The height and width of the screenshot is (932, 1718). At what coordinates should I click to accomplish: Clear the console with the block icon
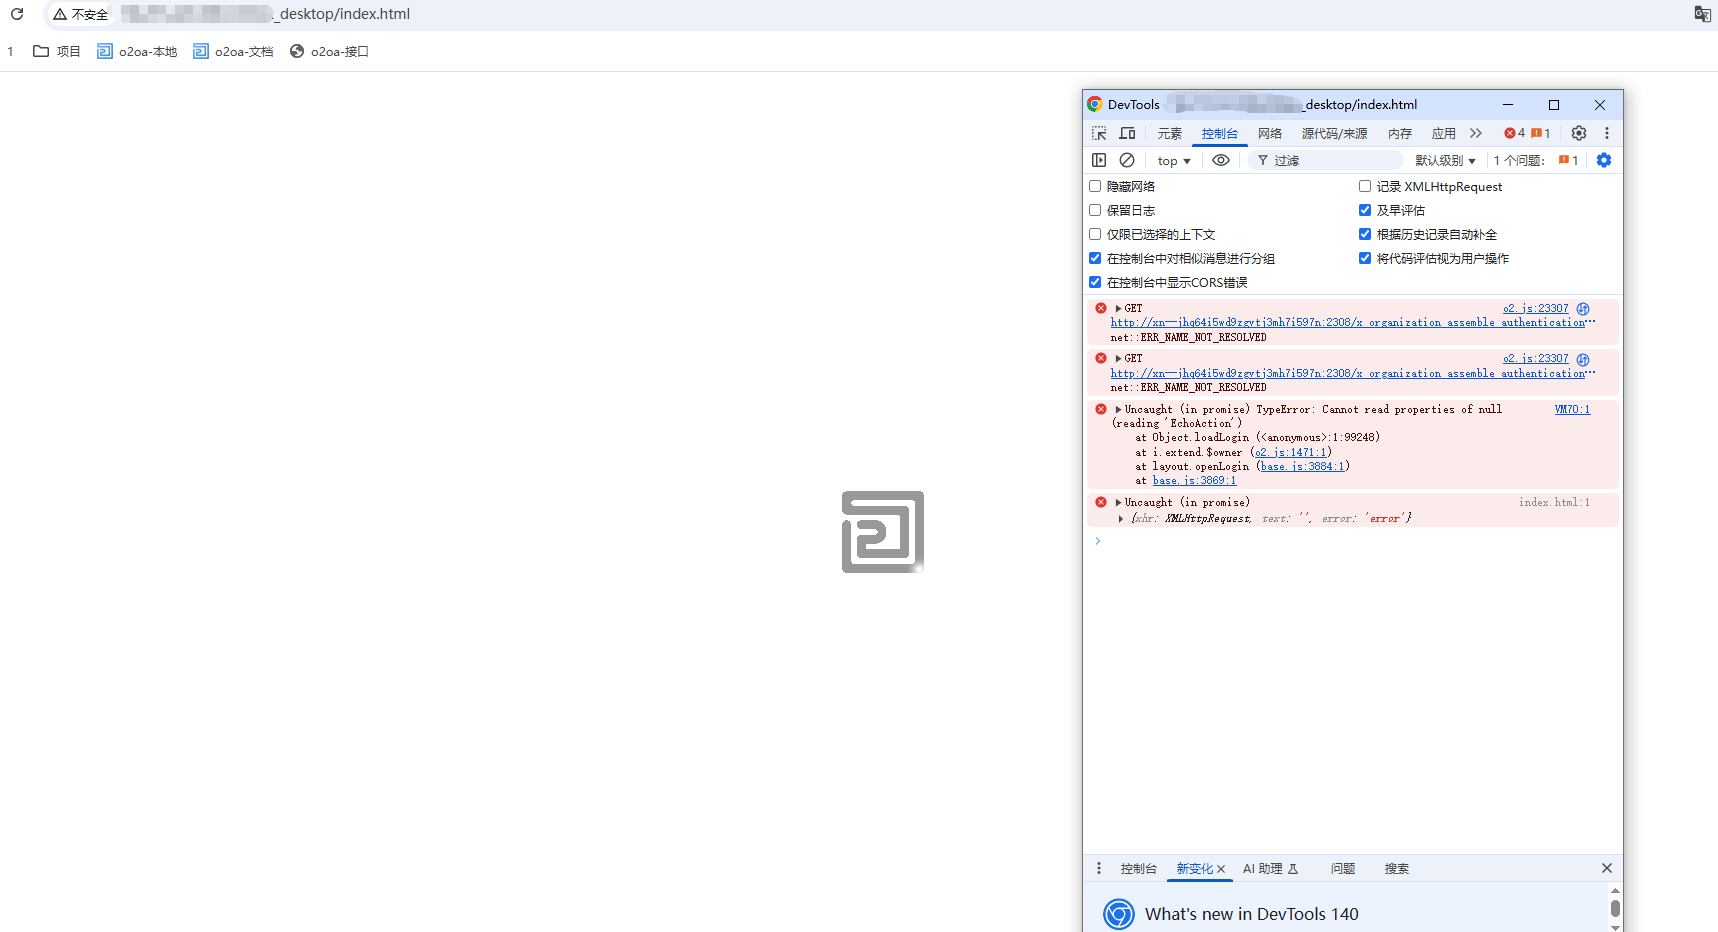[1127, 160]
